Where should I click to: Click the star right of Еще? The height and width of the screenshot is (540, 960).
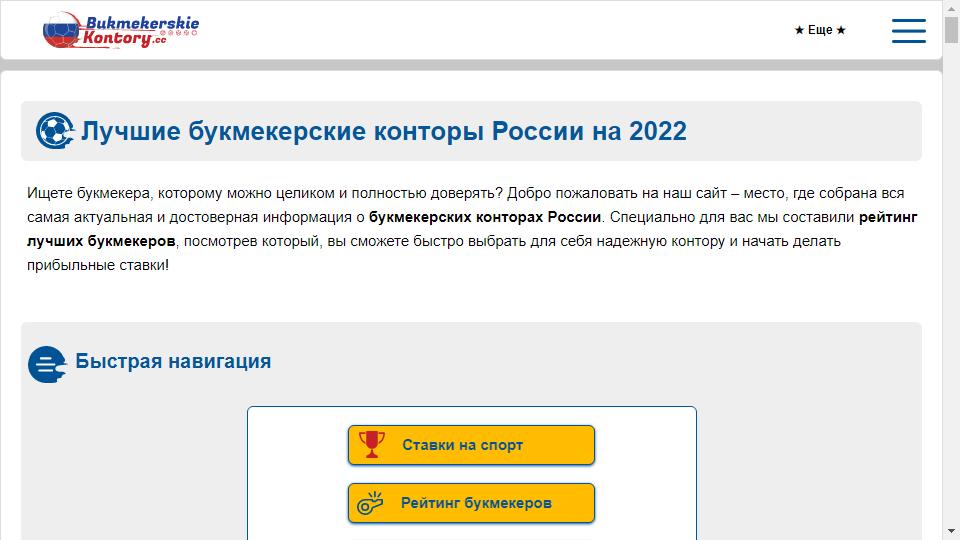coord(841,31)
